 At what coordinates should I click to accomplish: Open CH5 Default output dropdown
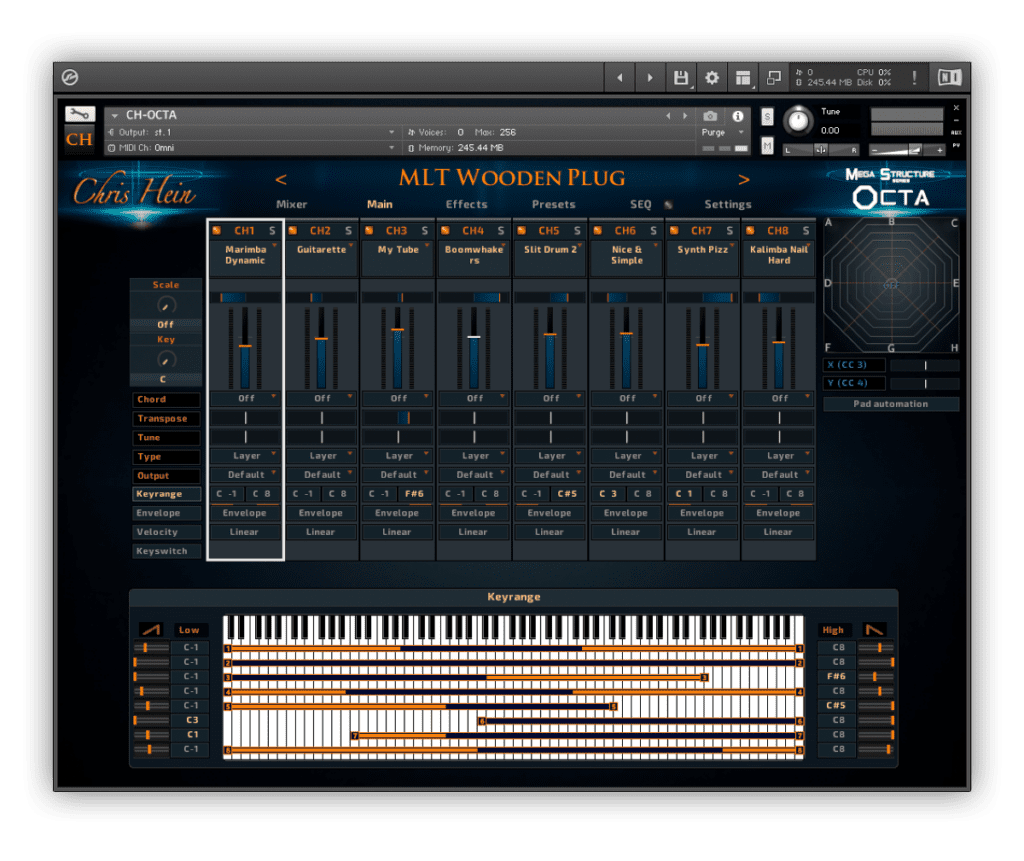(x=551, y=475)
